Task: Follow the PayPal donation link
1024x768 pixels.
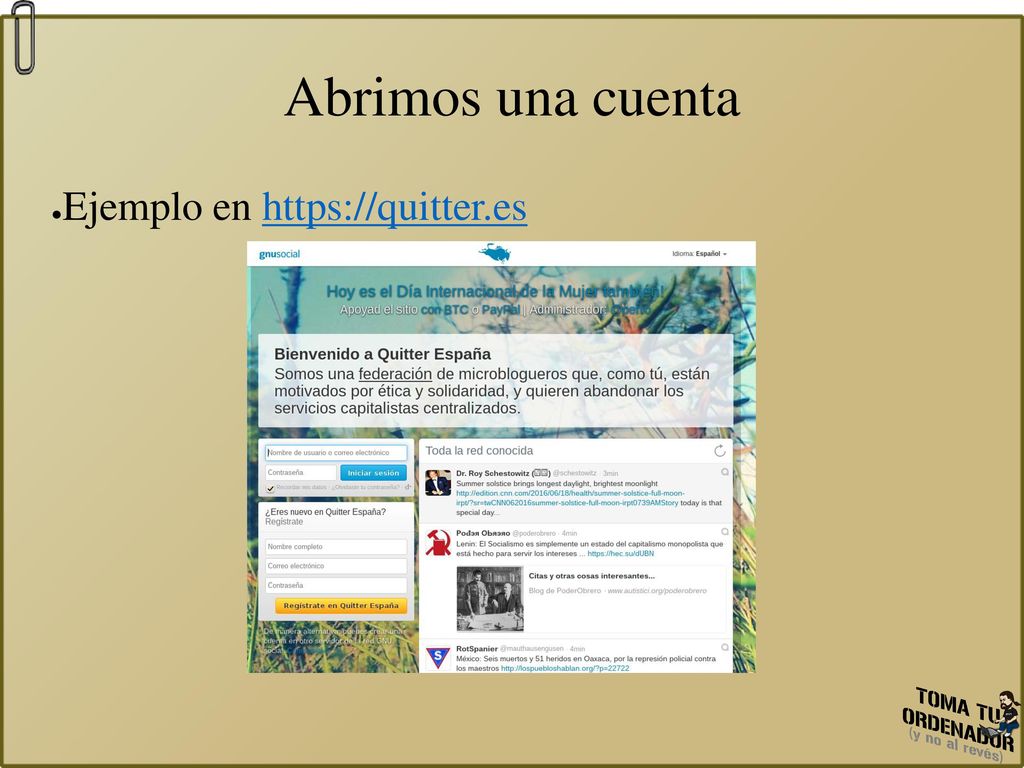Action: (501, 310)
